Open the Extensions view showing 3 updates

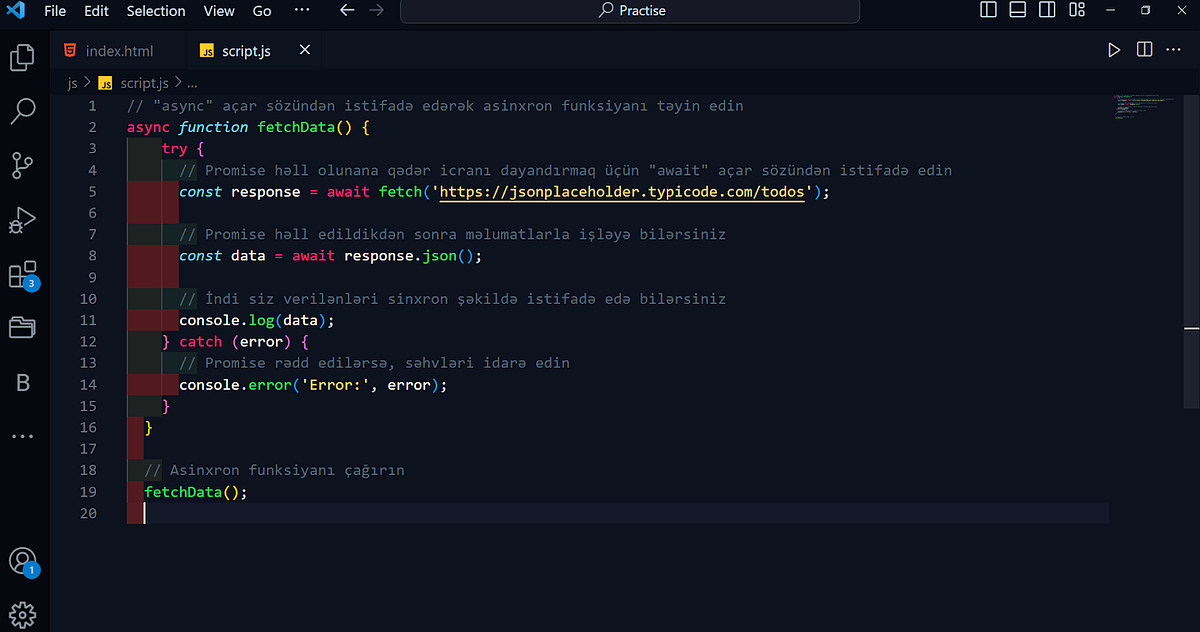pyautogui.click(x=22, y=274)
